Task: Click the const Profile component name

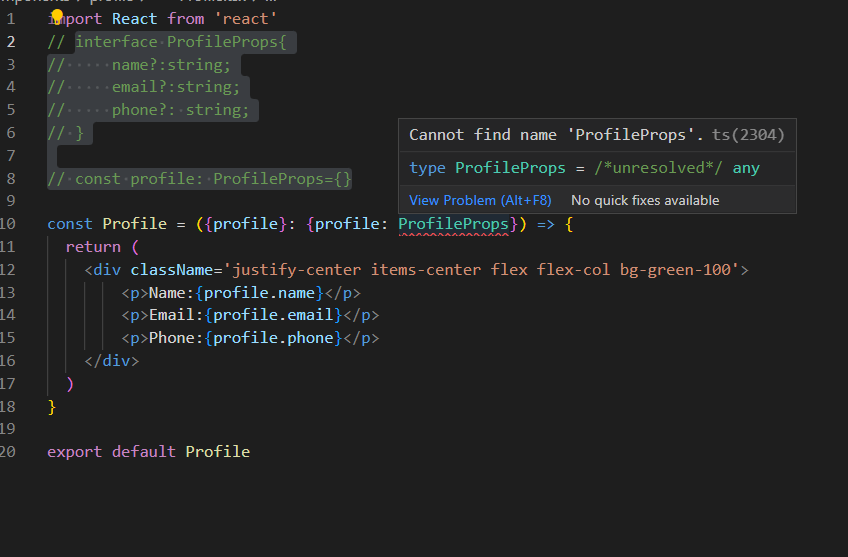Action: 135,224
